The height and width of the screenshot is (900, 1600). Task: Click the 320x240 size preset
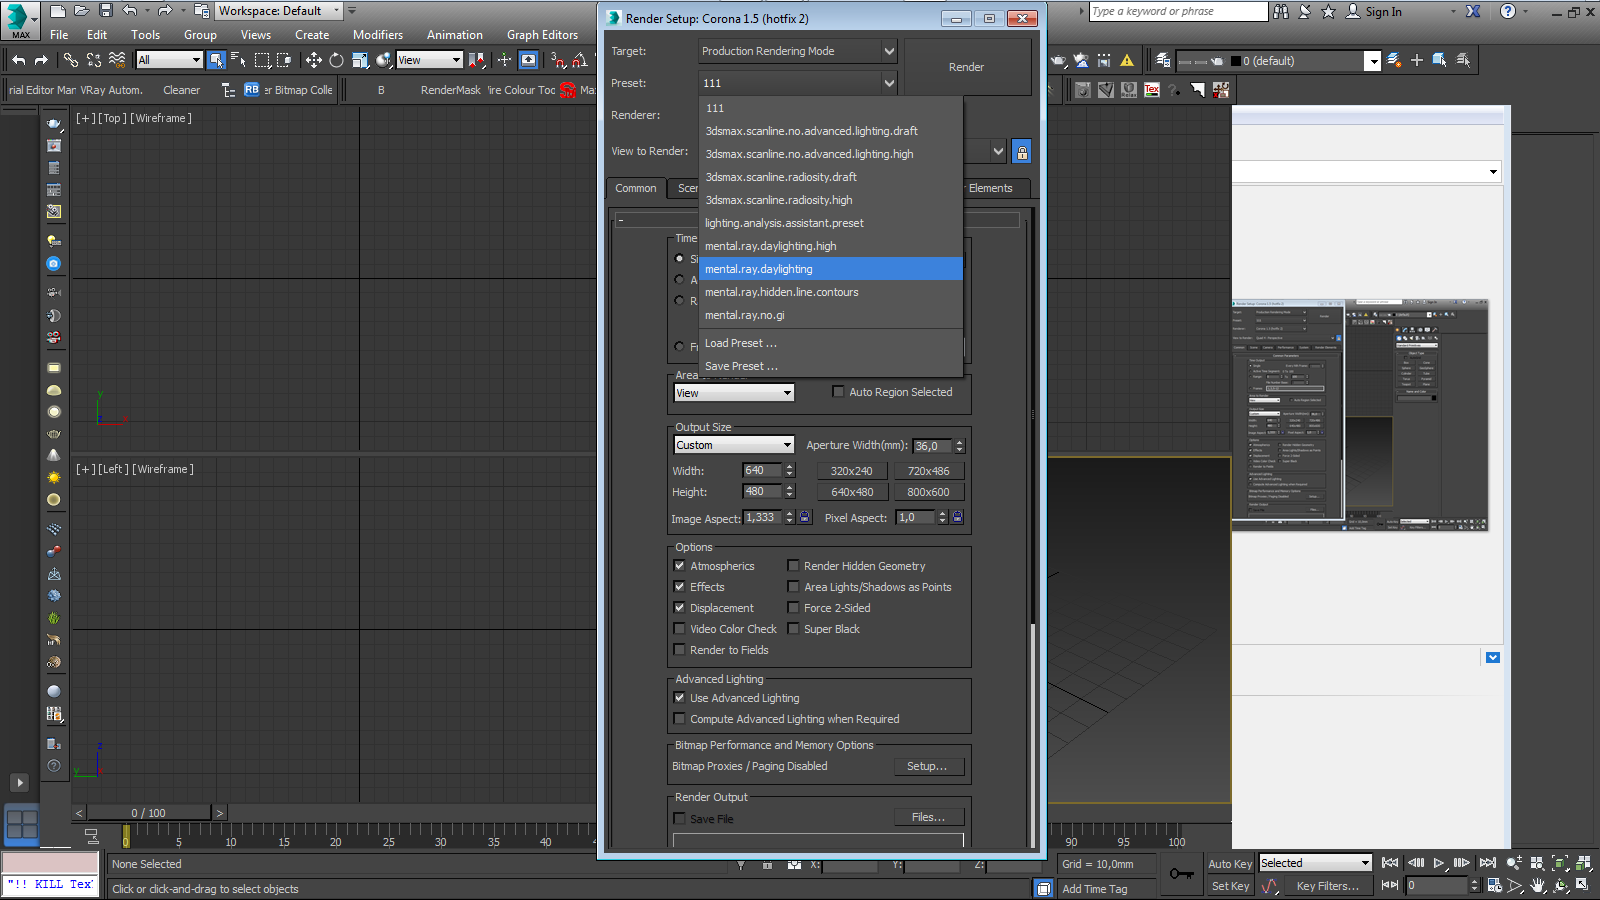click(851, 471)
